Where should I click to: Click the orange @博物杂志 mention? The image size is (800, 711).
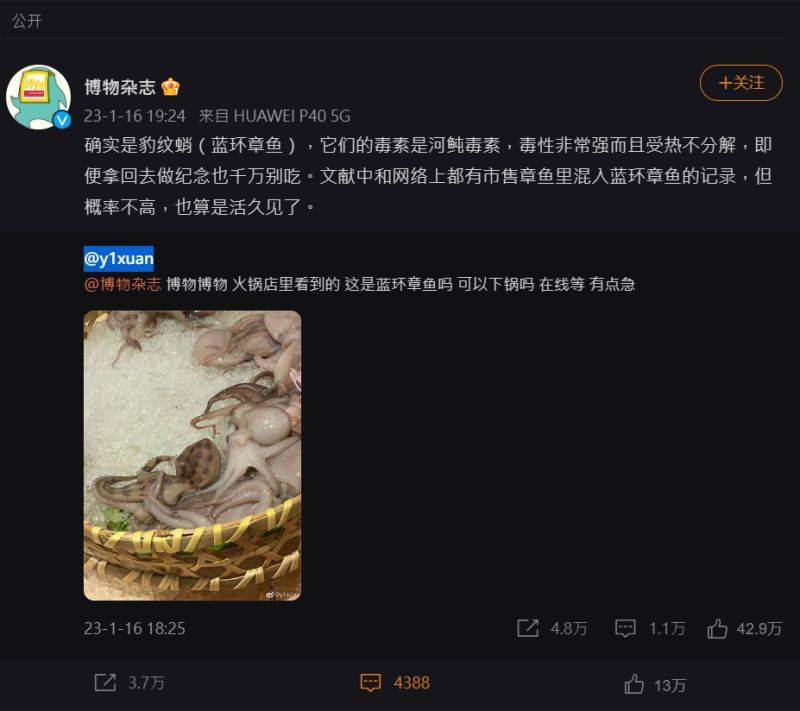tap(122, 284)
